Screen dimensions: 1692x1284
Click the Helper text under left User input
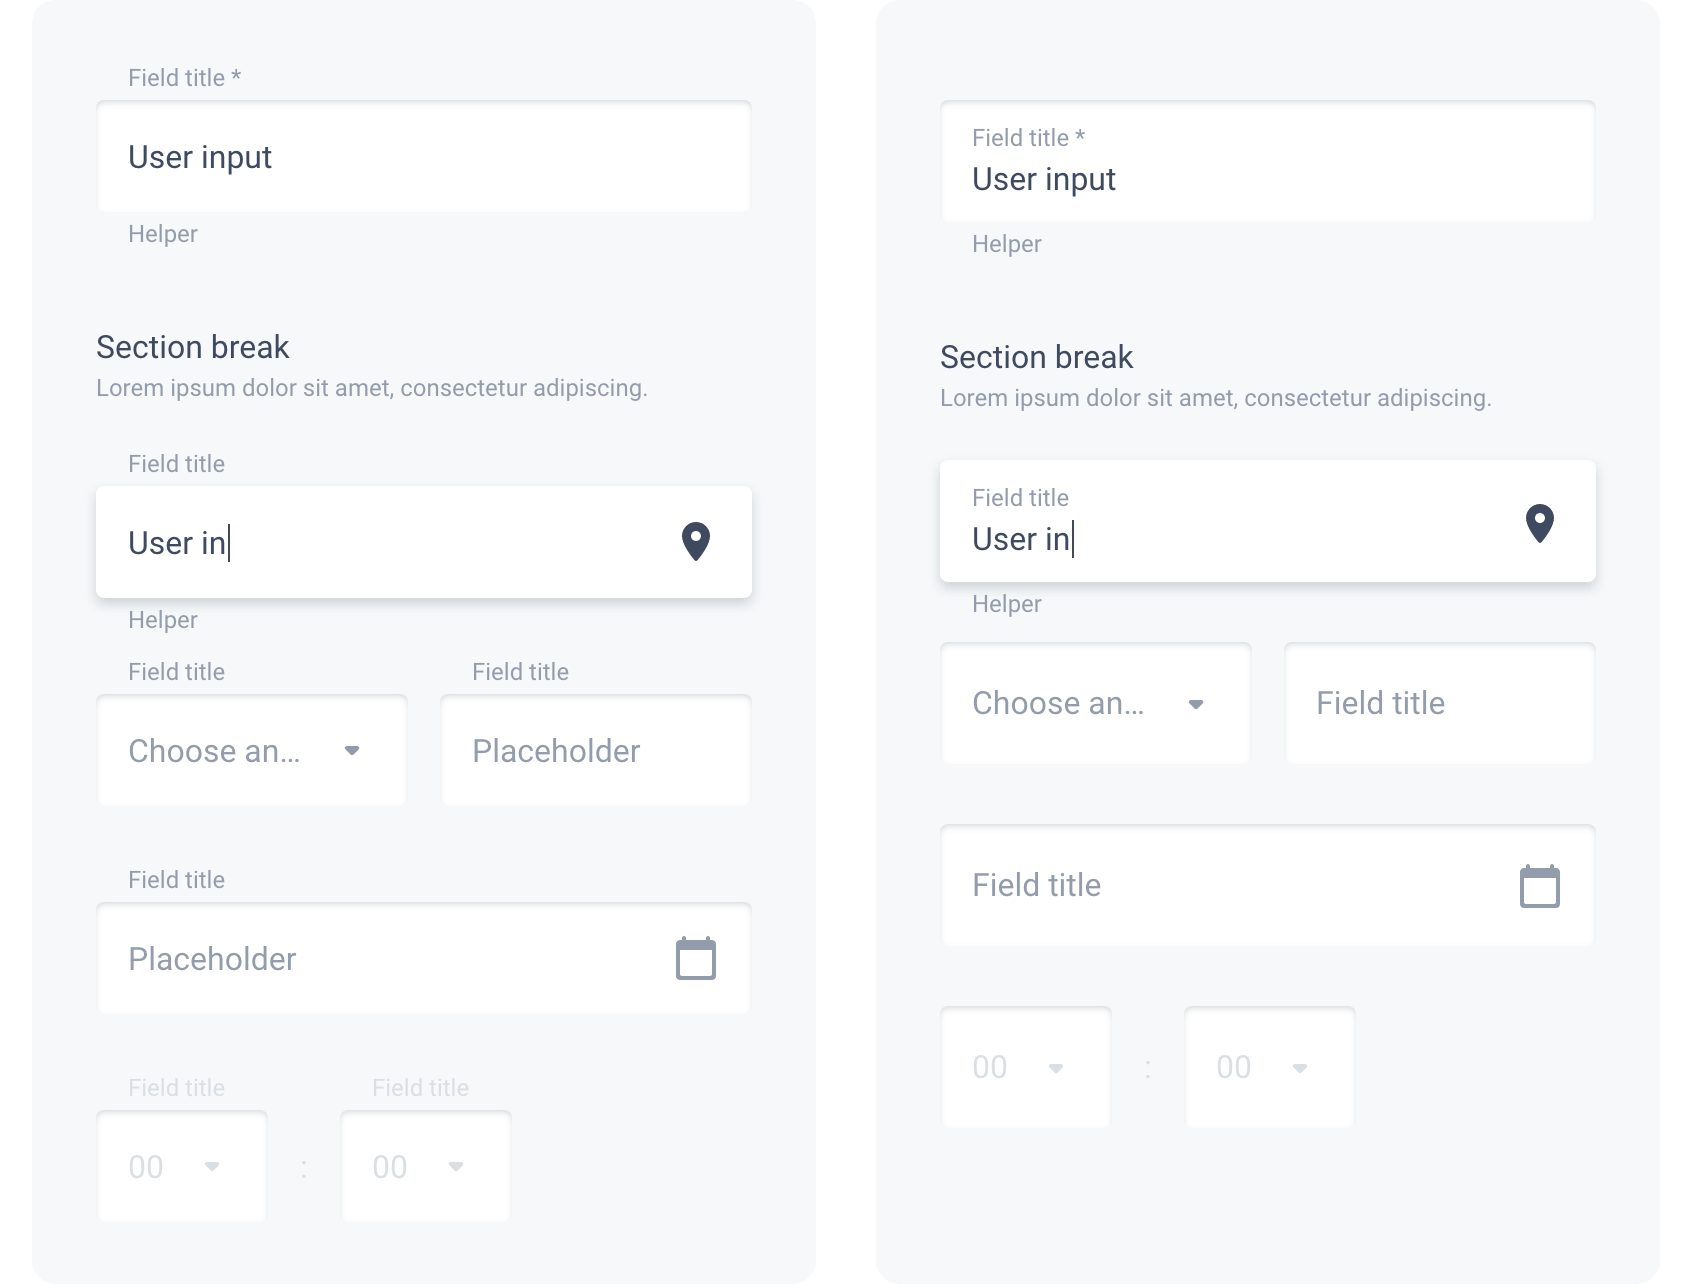tap(162, 233)
